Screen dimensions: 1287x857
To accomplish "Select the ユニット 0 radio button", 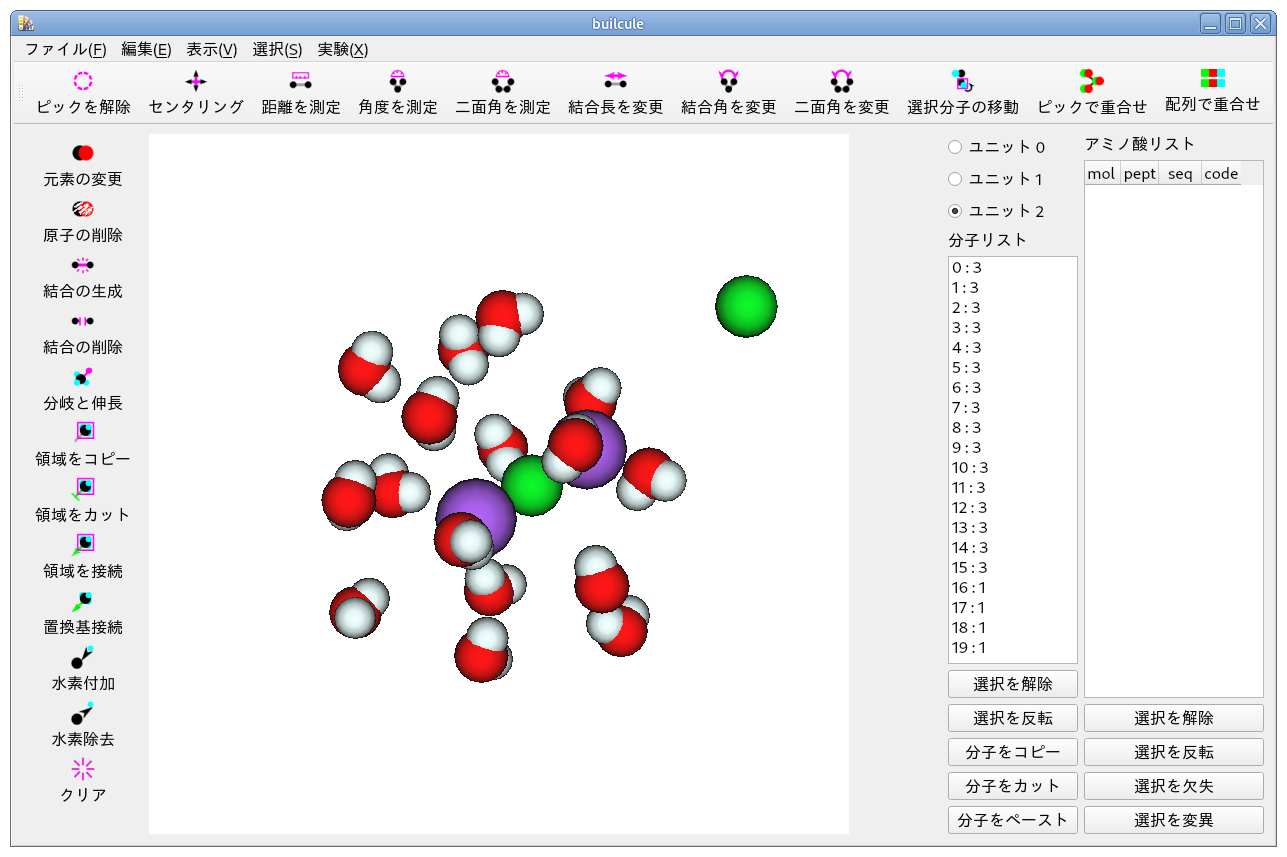I will [955, 147].
